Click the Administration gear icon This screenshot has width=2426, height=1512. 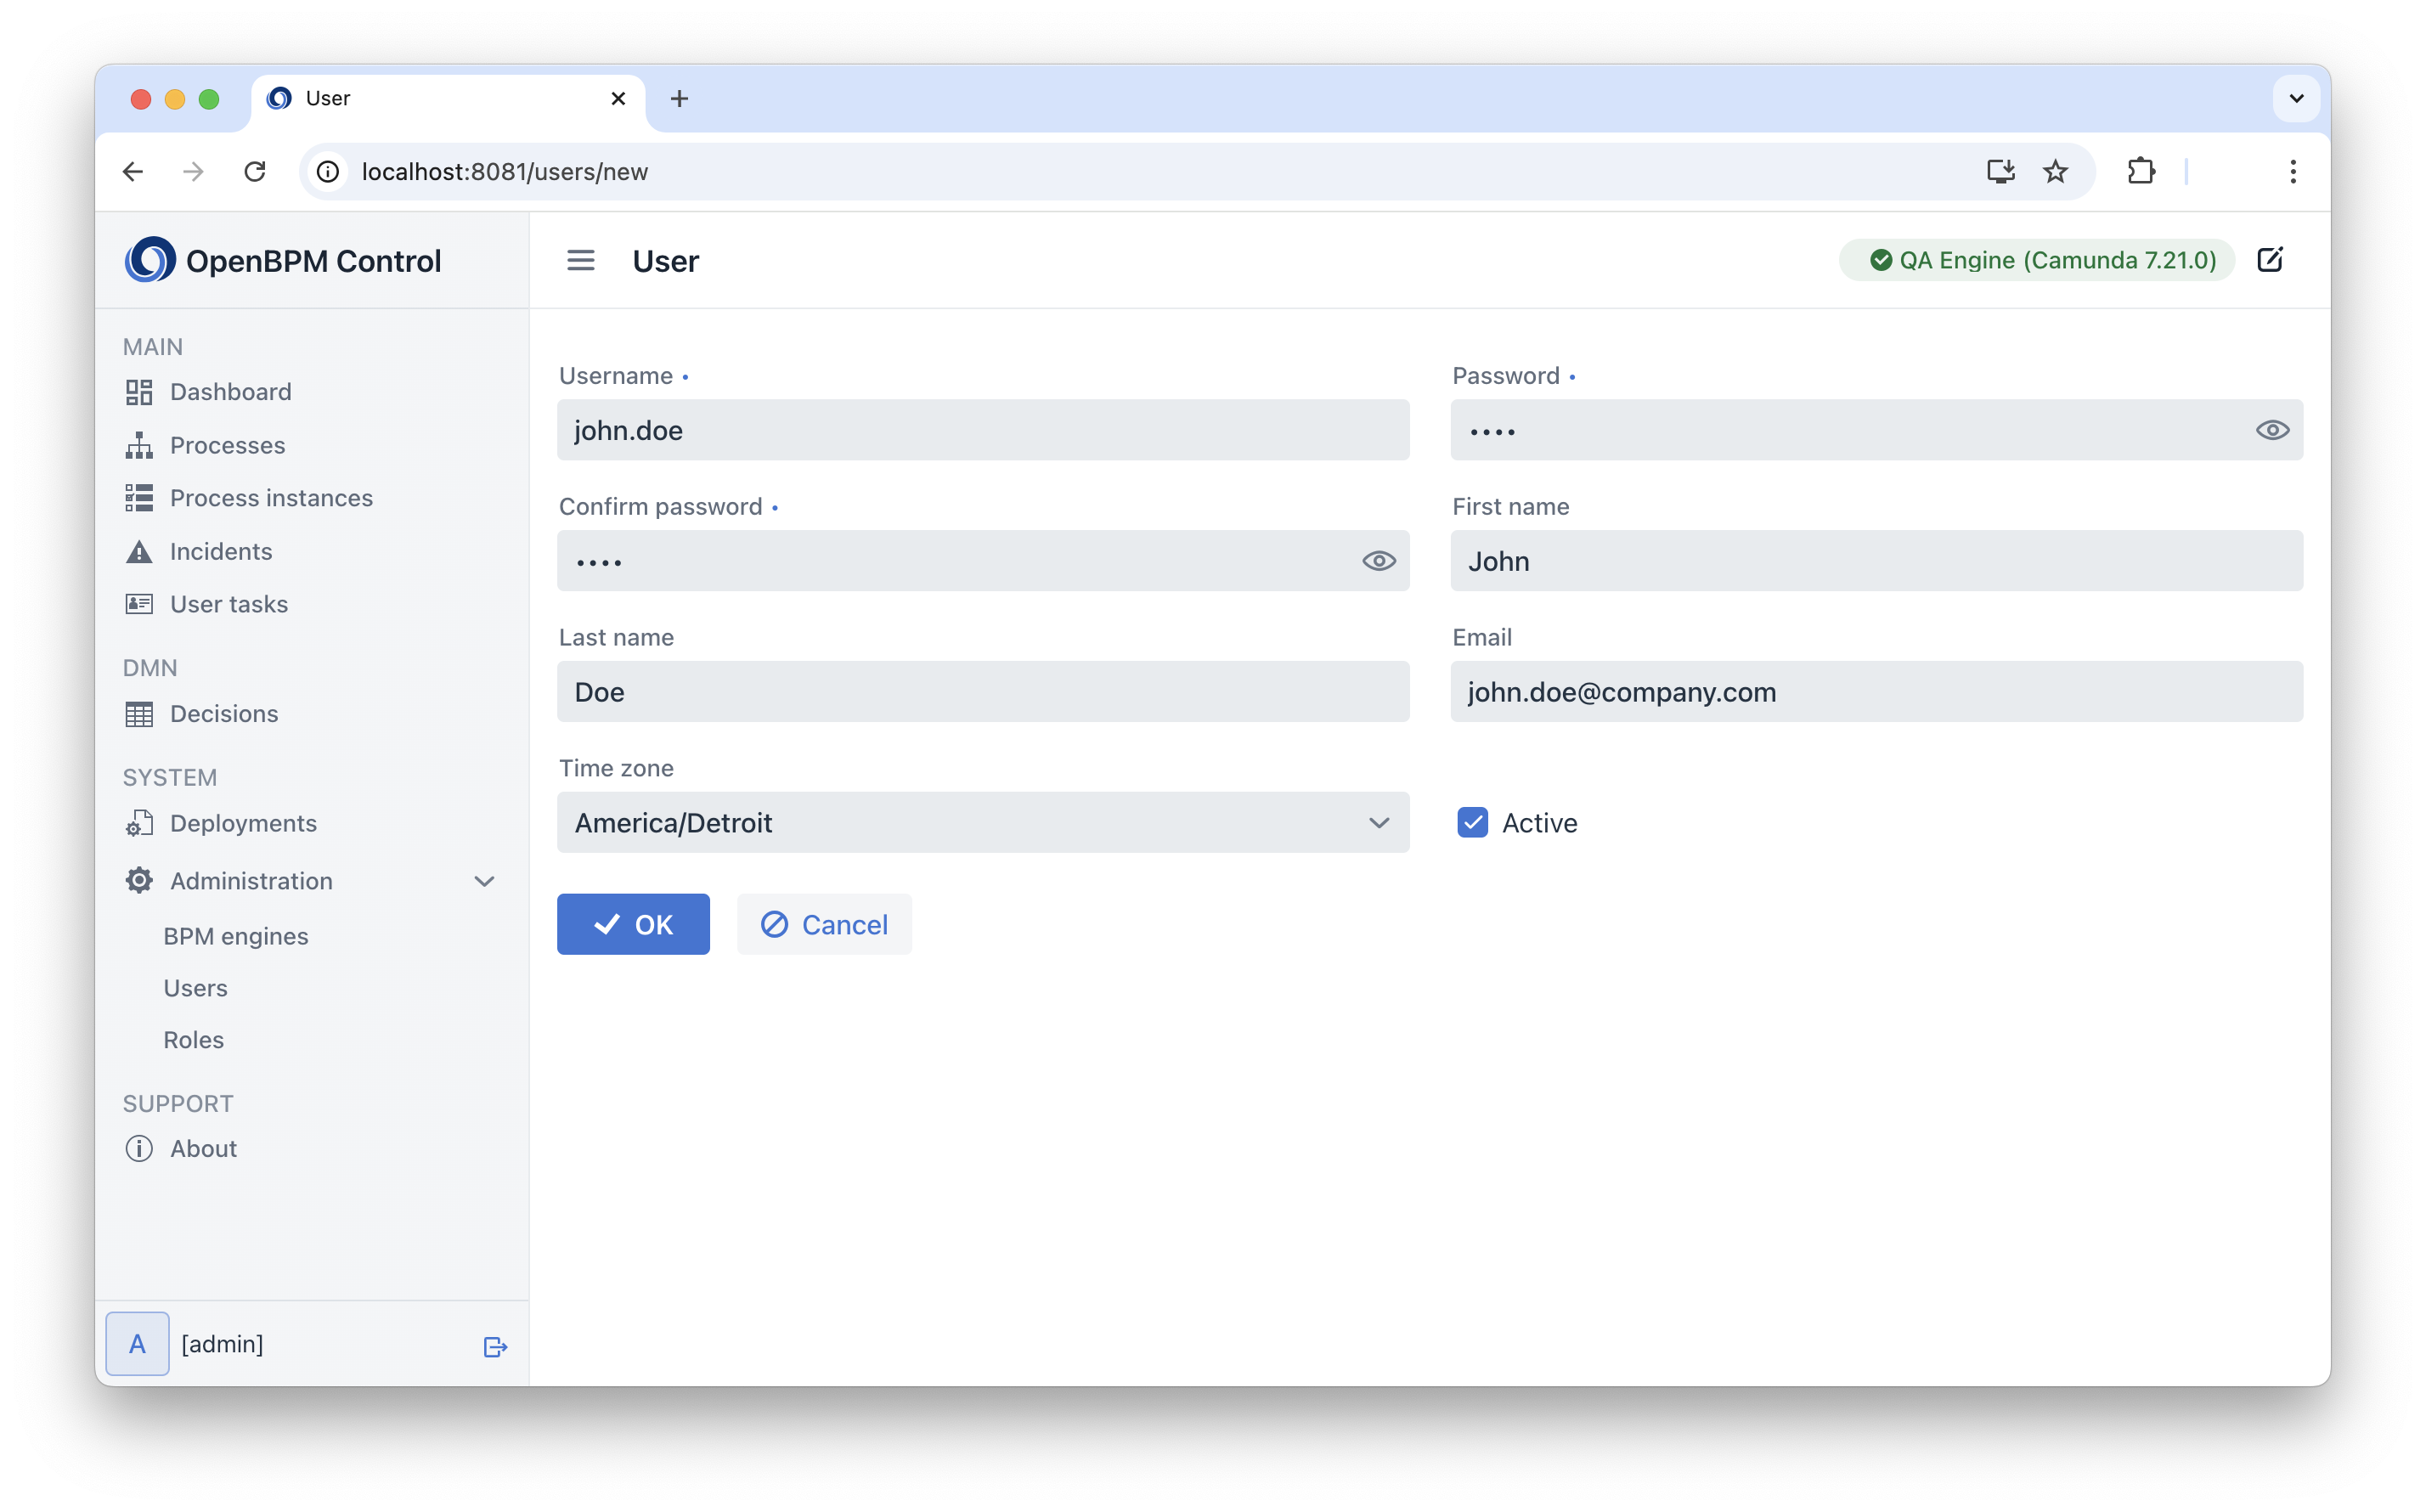point(139,881)
